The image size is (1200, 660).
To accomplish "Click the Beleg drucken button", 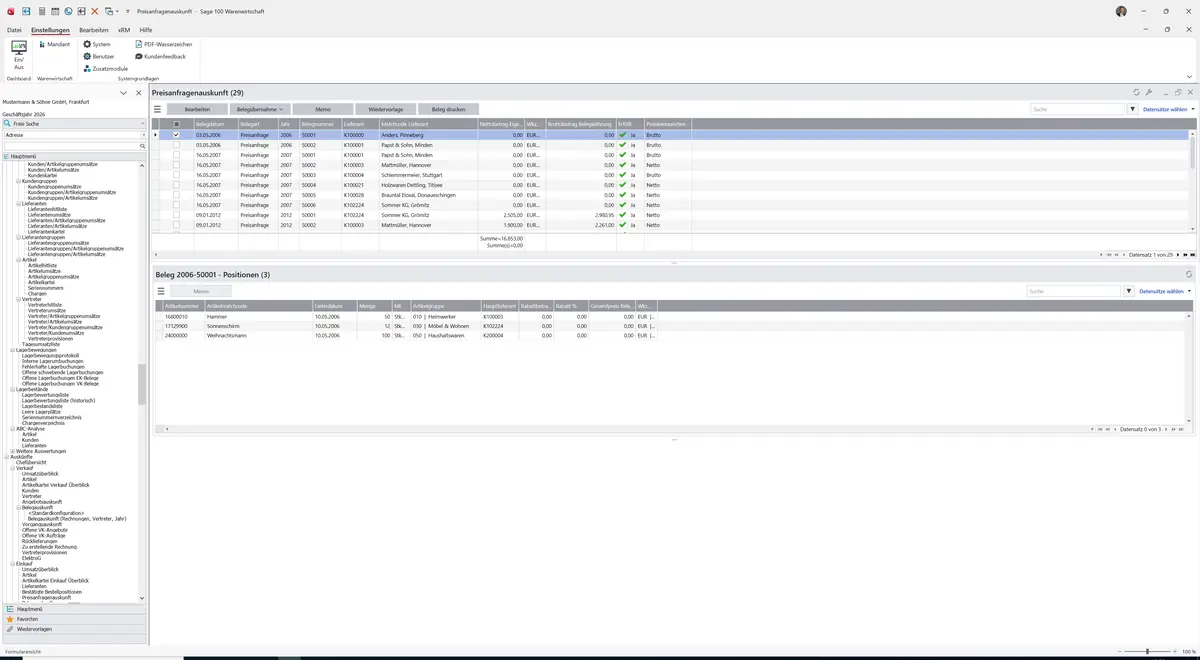I will (x=449, y=109).
